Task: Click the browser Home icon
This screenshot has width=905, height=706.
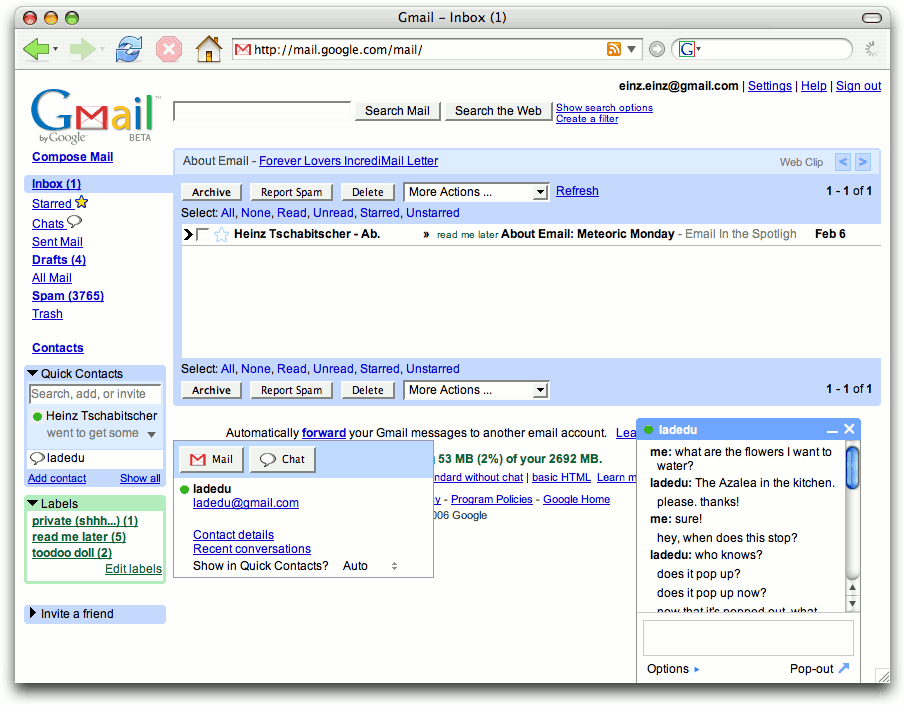Action: point(207,48)
